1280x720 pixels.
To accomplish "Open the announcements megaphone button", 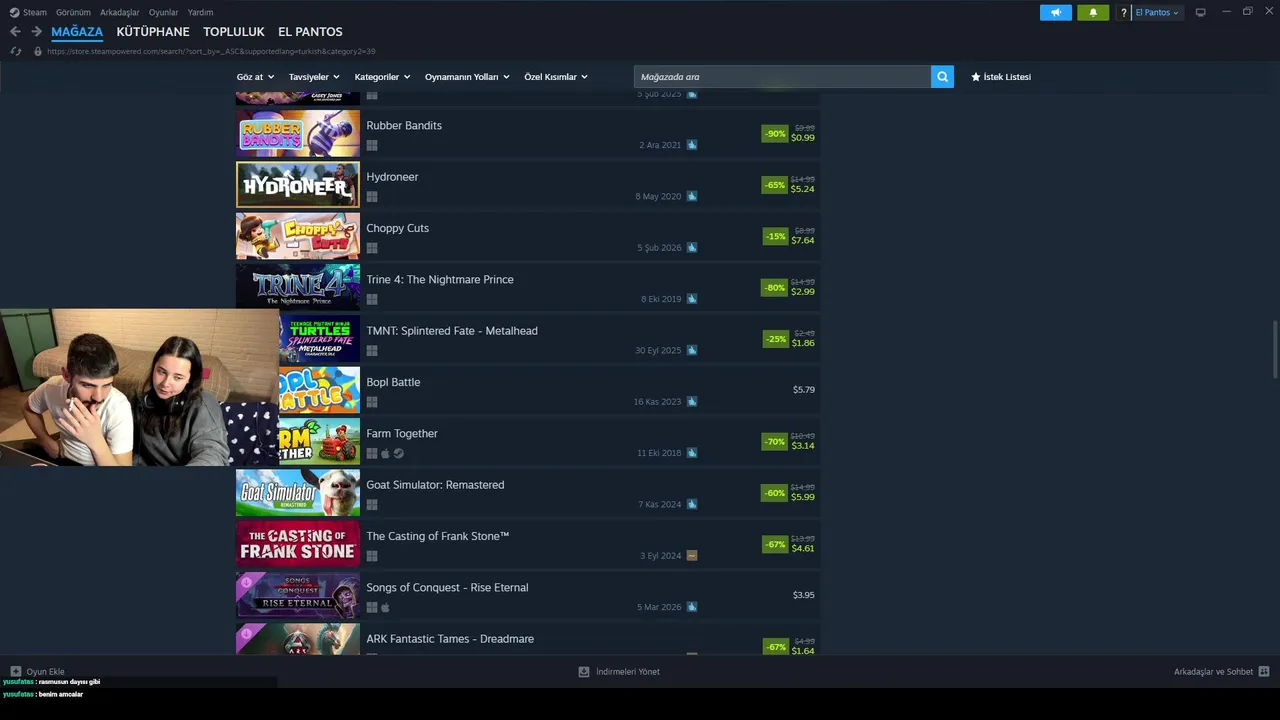I will [x=1056, y=13].
